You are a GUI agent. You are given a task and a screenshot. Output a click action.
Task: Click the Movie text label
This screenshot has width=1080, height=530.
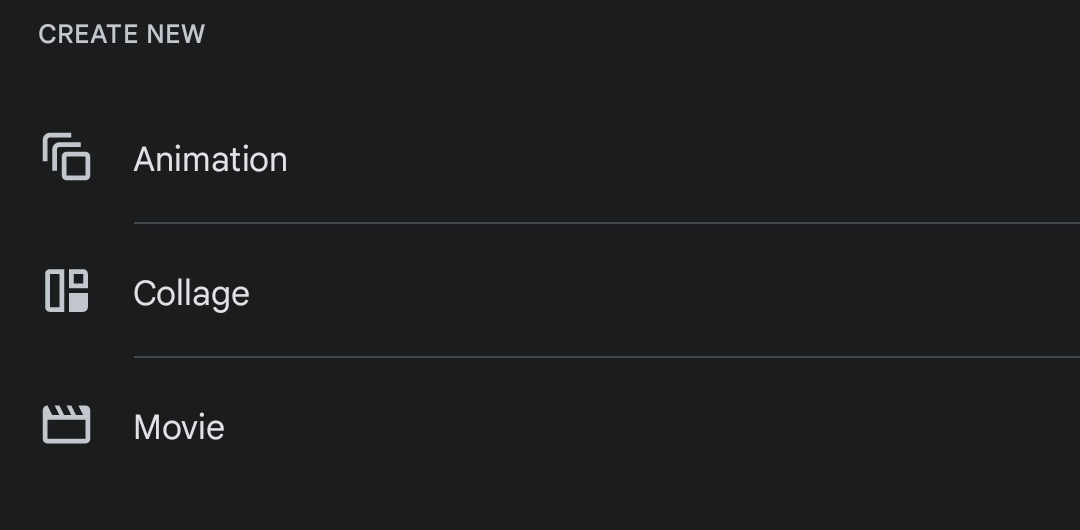point(179,428)
